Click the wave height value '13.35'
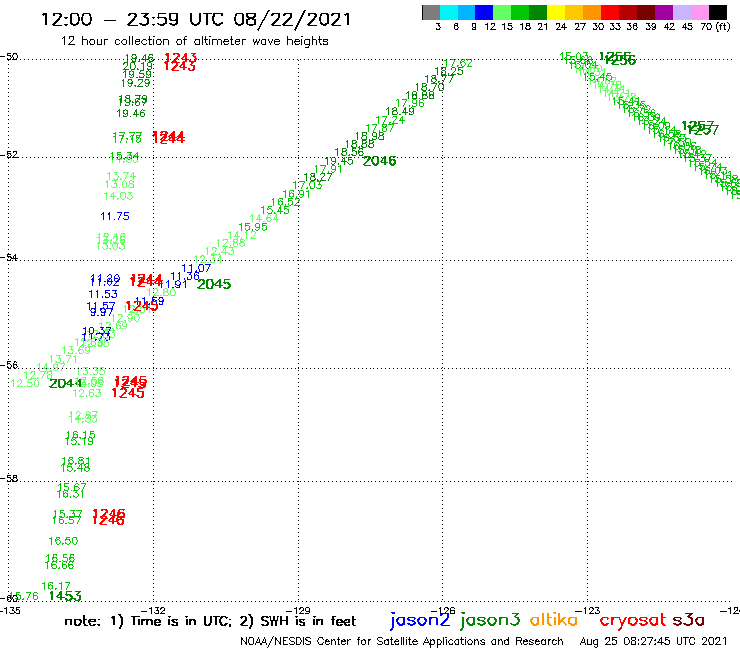This screenshot has width=740, height=650. pyautogui.click(x=91, y=371)
